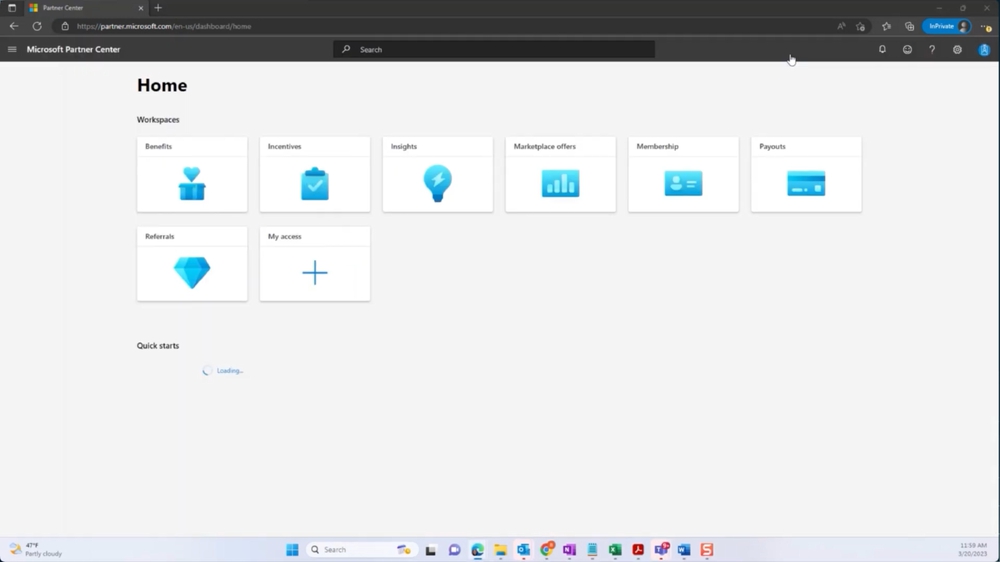
Task: Open the taskbar clock and date
Action: click(973, 549)
